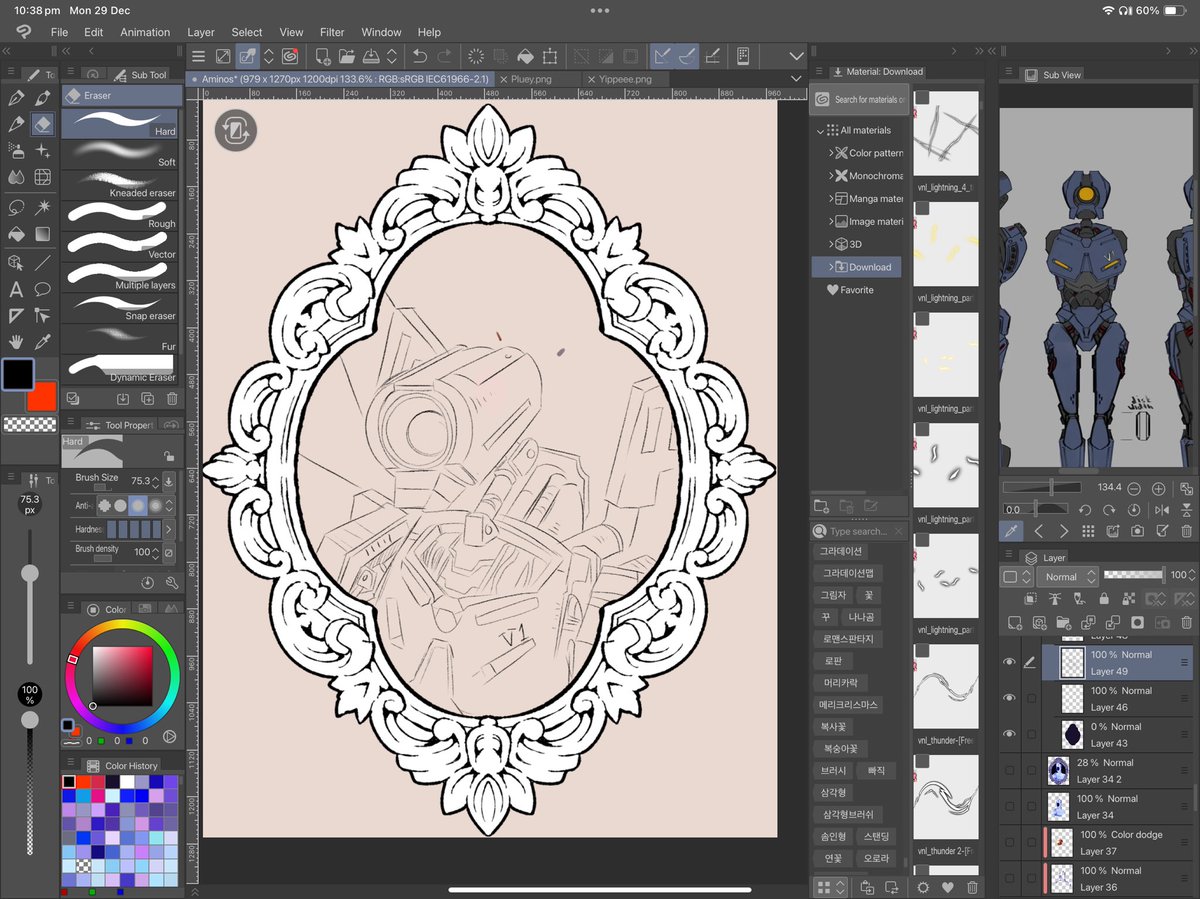
Task: Zoom in the Sub View with plus
Action: tap(1159, 489)
